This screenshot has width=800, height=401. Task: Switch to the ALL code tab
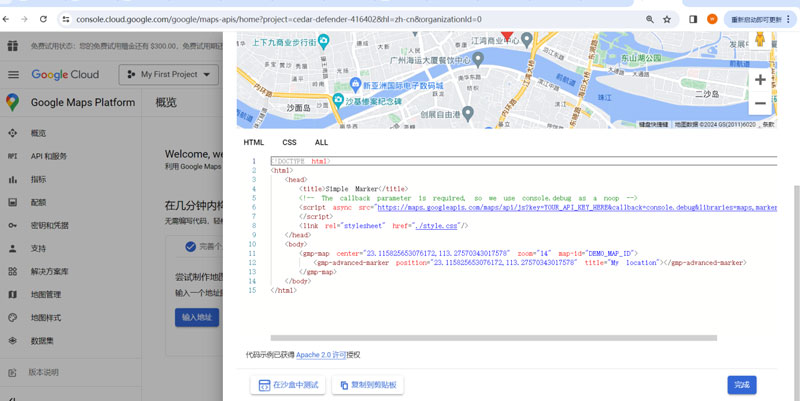tap(321, 143)
